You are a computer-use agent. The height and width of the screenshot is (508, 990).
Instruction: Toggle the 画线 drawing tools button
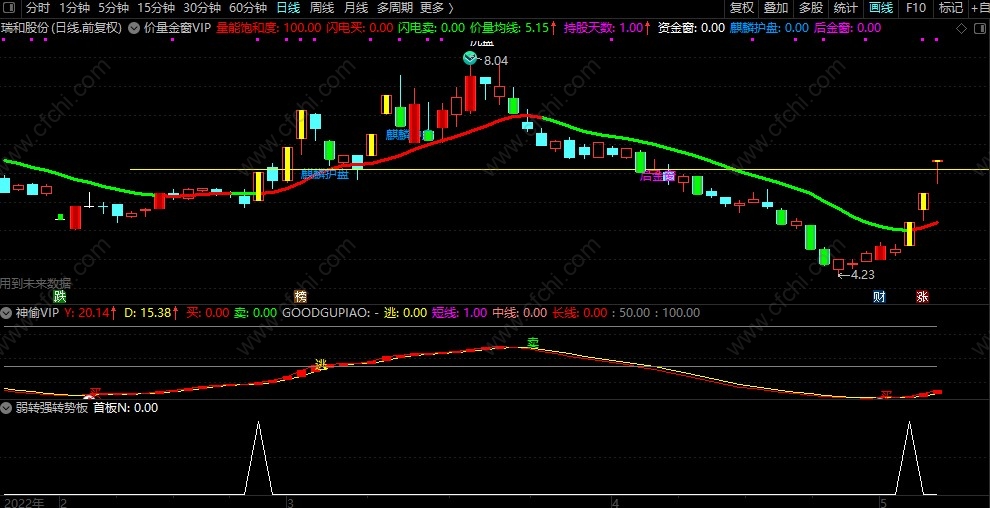coord(881,8)
